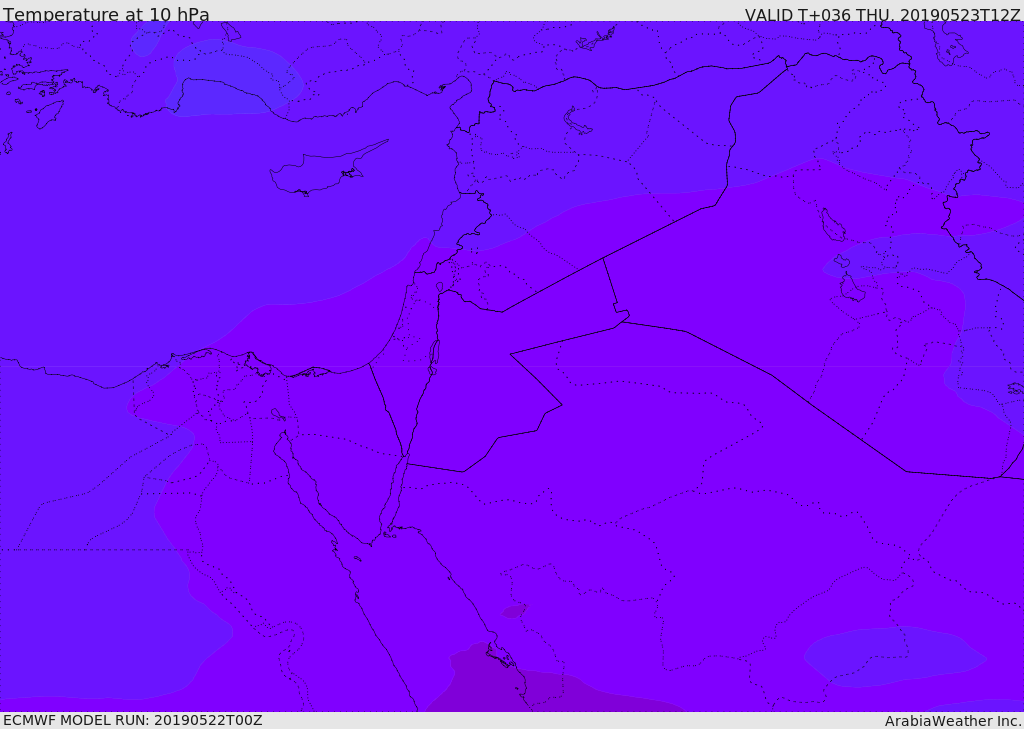Click the 'Temperature at 10 hPa' title text
The image size is (1024, 729).
(x=106, y=14)
